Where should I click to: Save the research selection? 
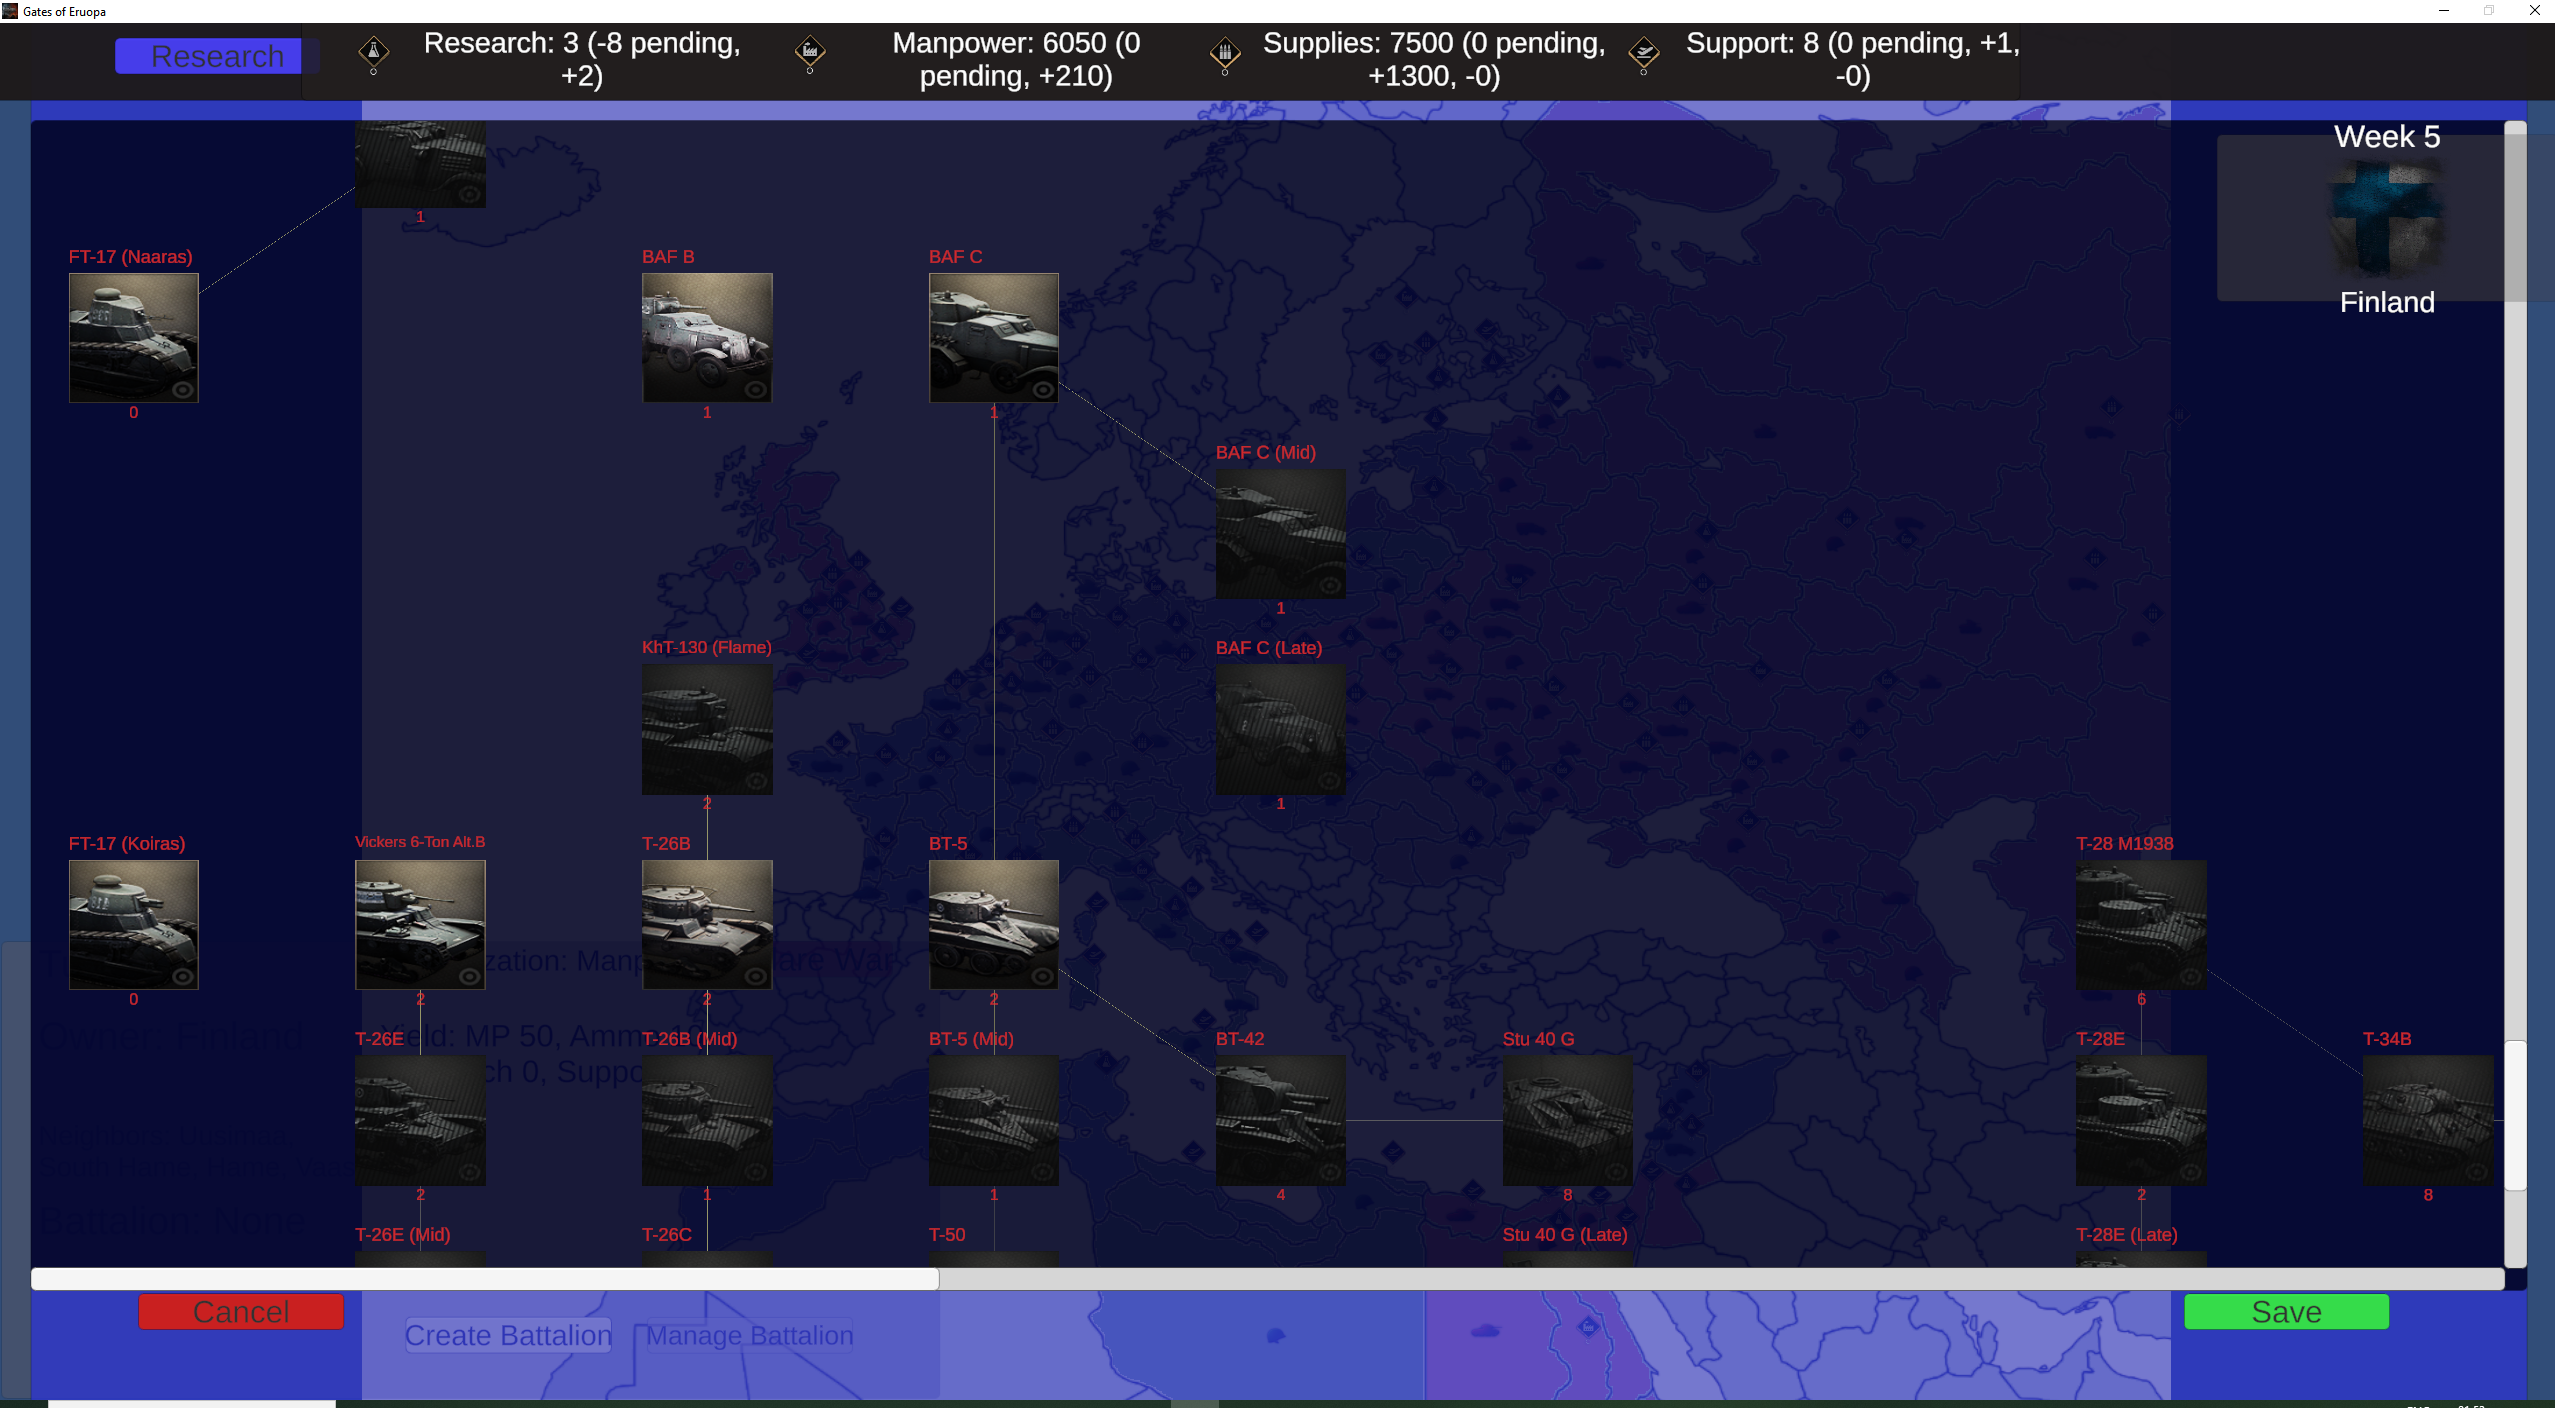pyautogui.click(x=2286, y=1311)
